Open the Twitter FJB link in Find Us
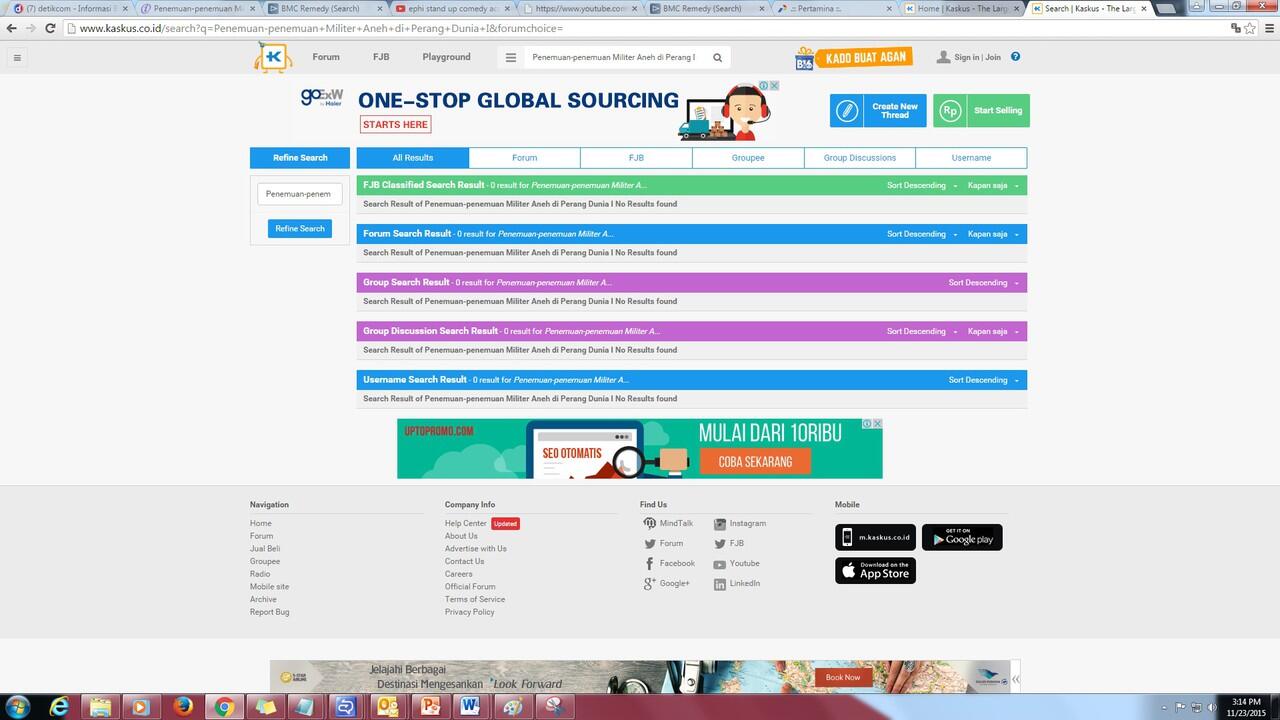1280x720 pixels. pos(729,543)
